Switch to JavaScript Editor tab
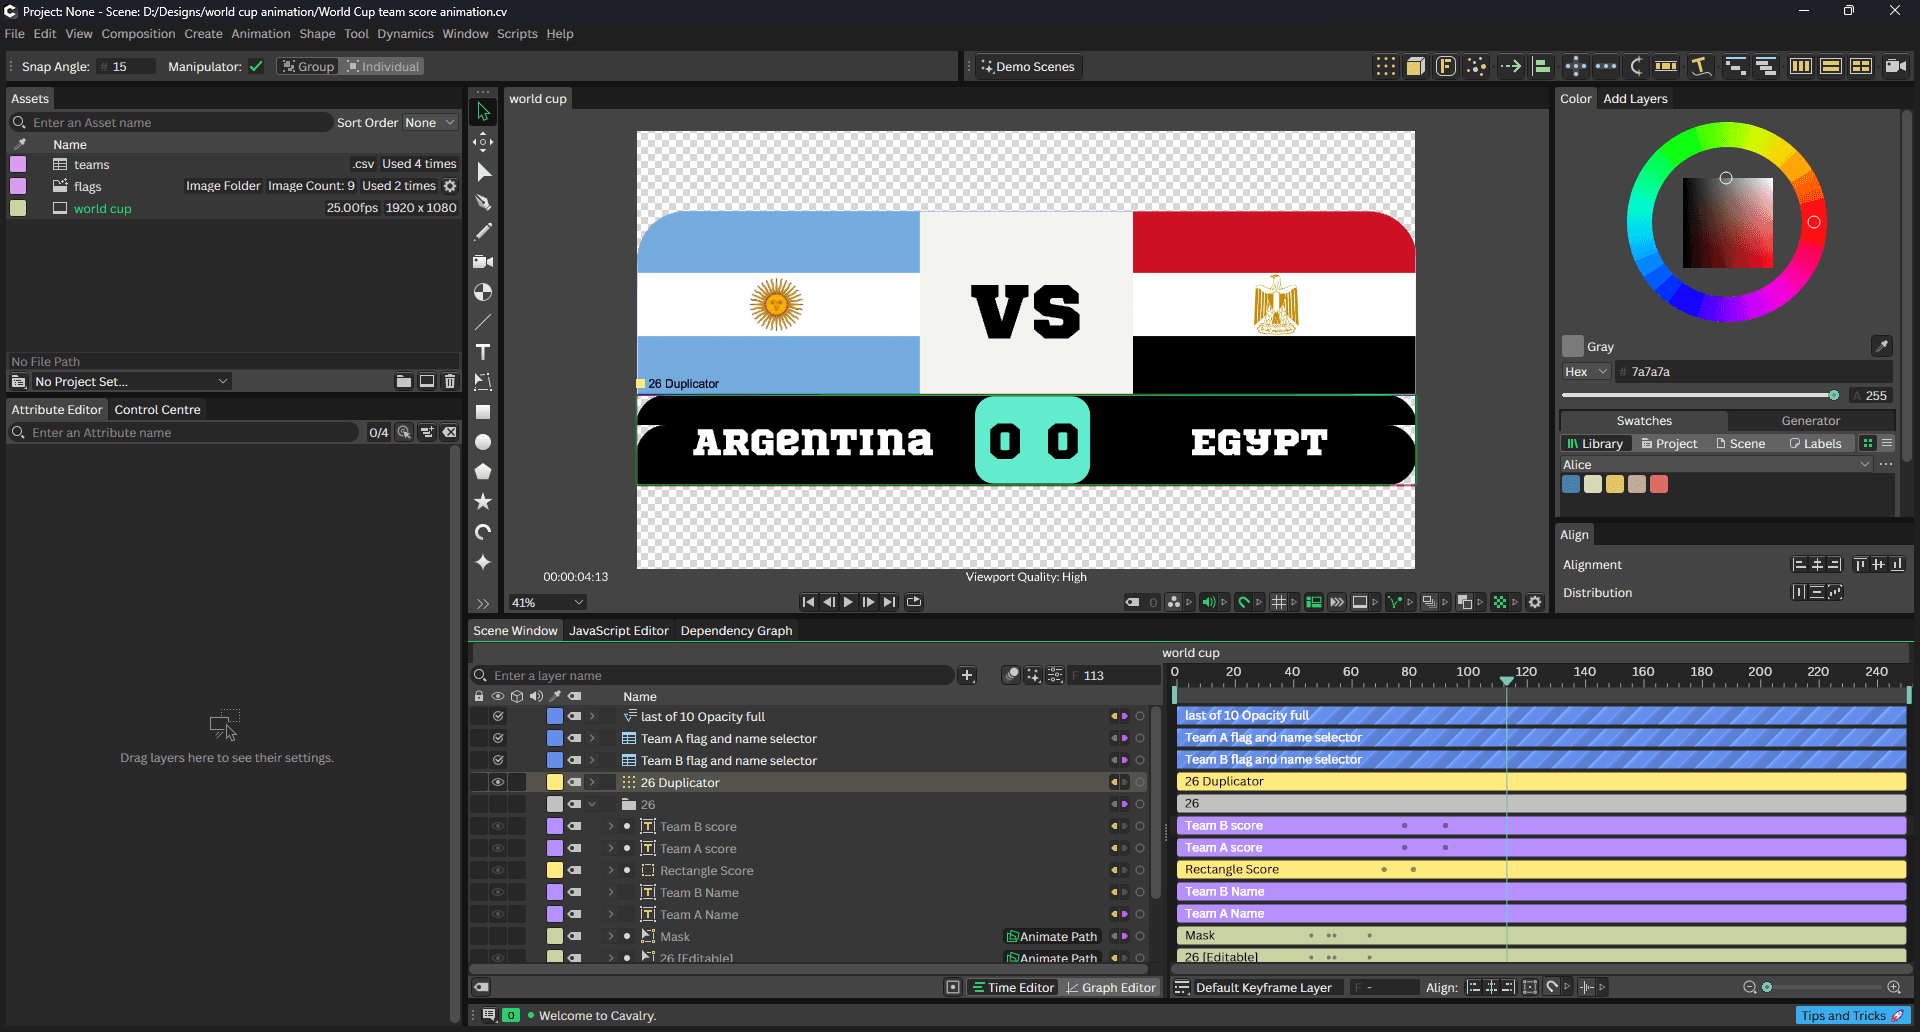Screen dimensions: 1920x1032 pos(619,630)
